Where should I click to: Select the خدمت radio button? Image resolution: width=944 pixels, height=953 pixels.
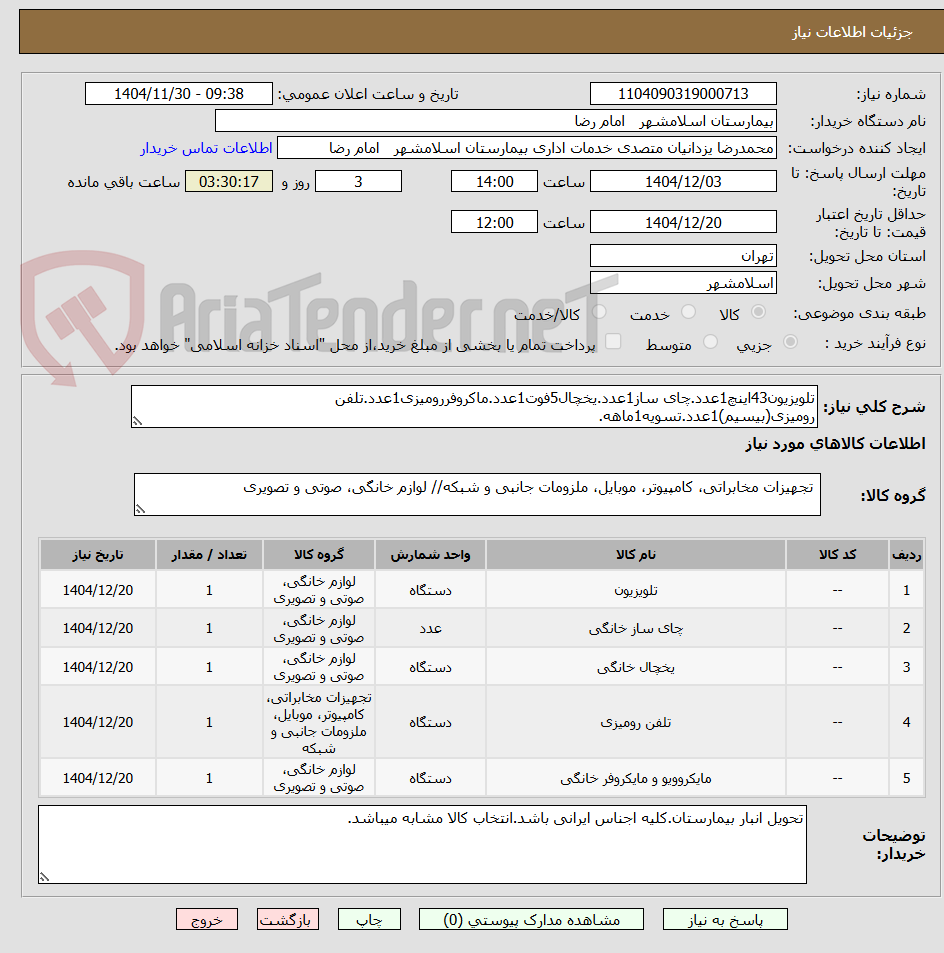688,312
